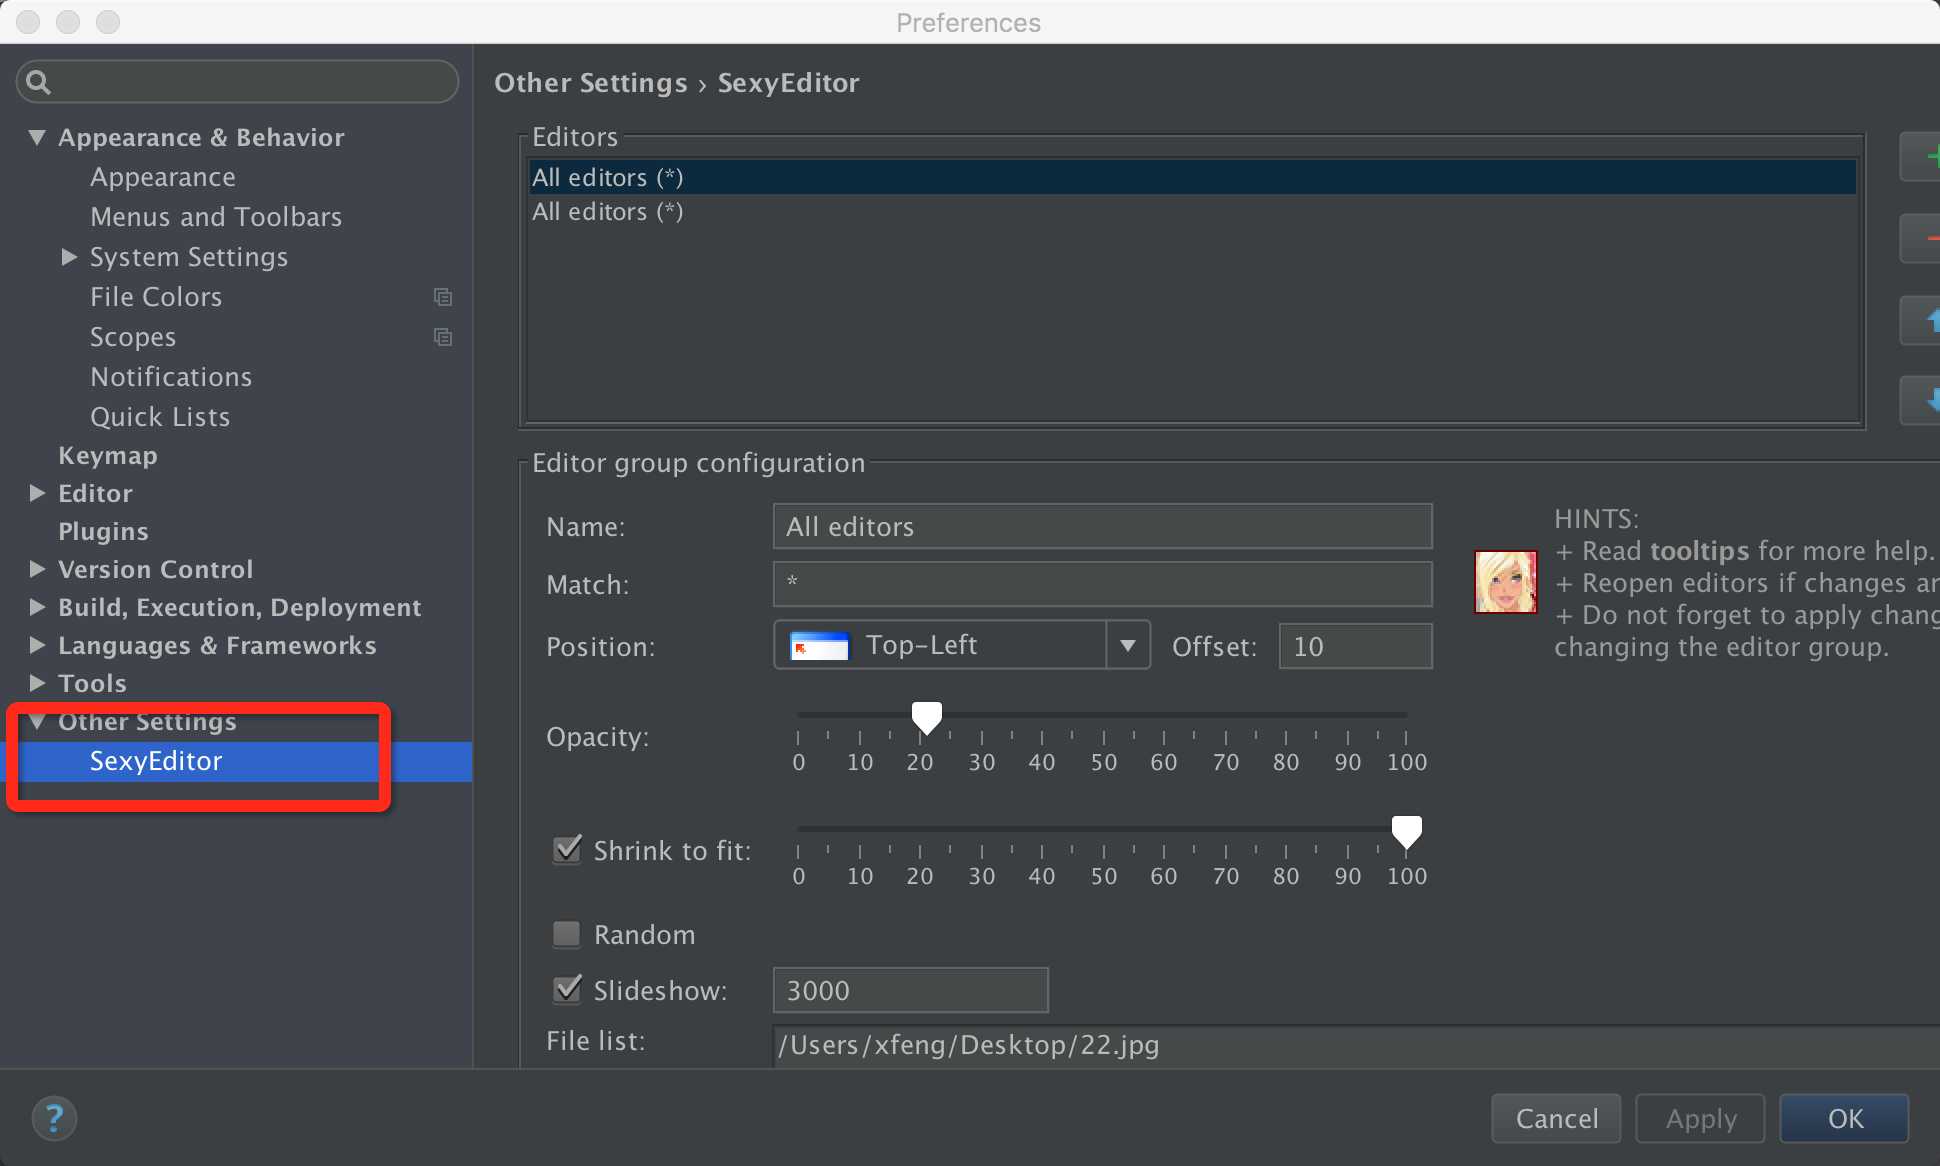Screen dimensions: 1940x1166
Task: Click the Cancel button
Action: coord(1556,1117)
